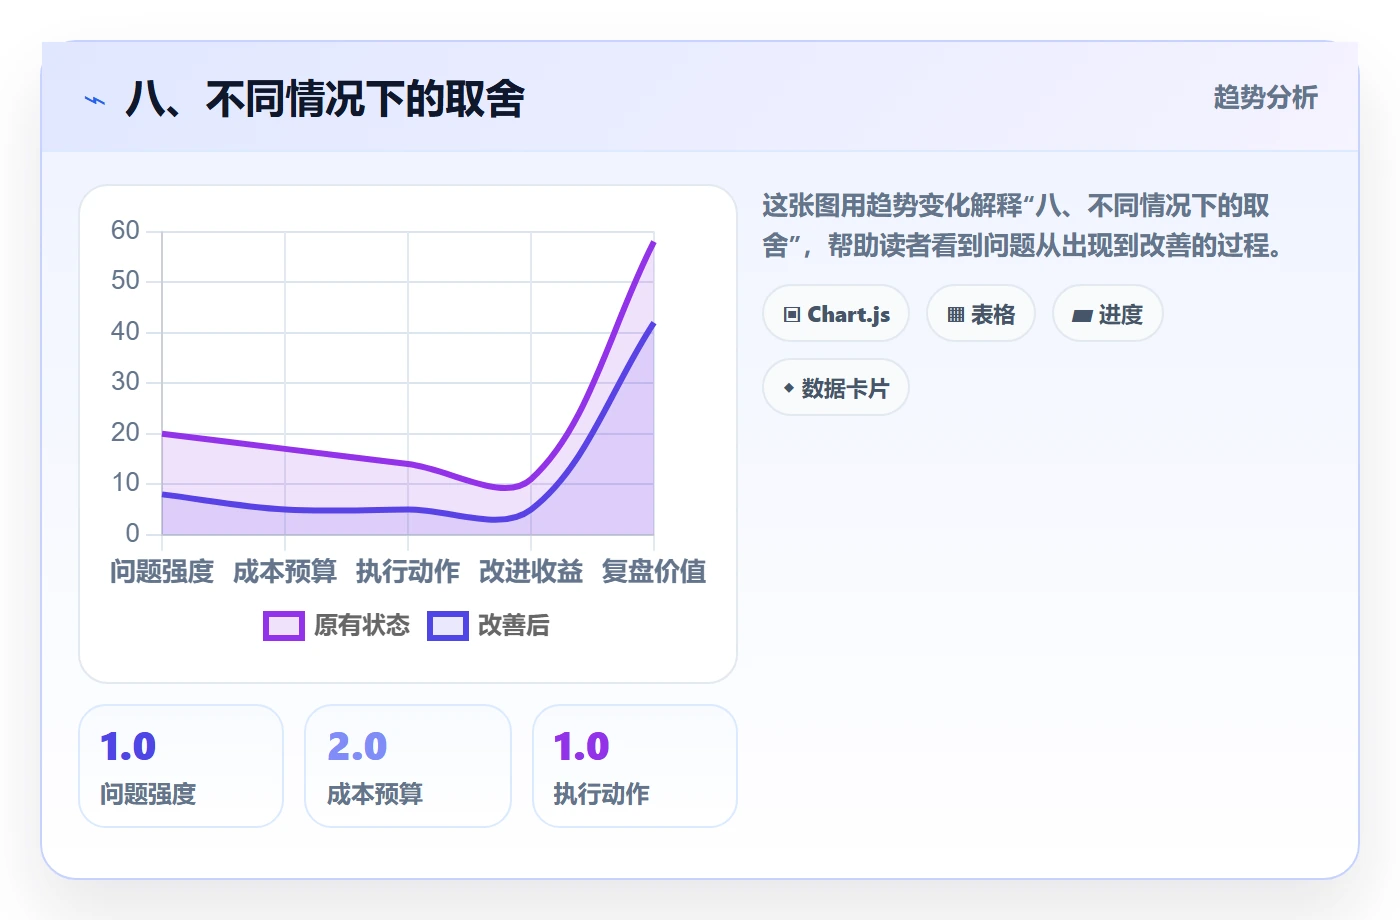
Task: Click the 执行动作 axis label on chart
Action: [408, 572]
